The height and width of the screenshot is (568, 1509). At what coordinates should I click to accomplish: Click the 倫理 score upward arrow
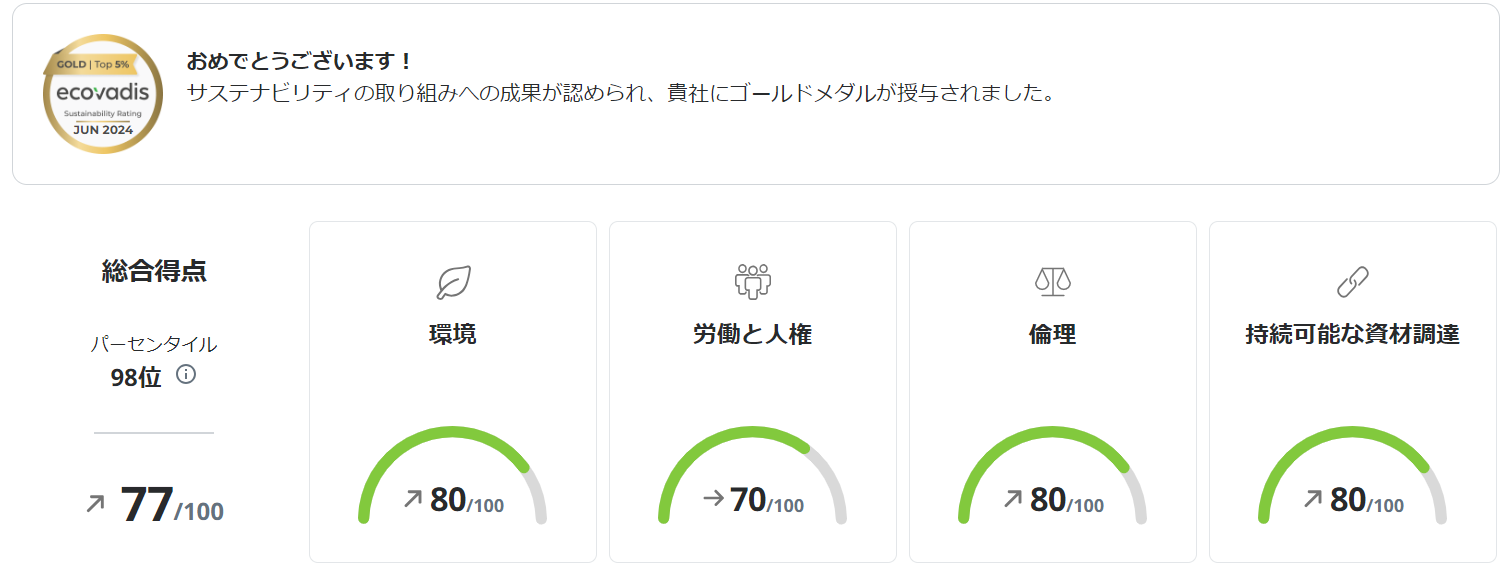point(1013,498)
